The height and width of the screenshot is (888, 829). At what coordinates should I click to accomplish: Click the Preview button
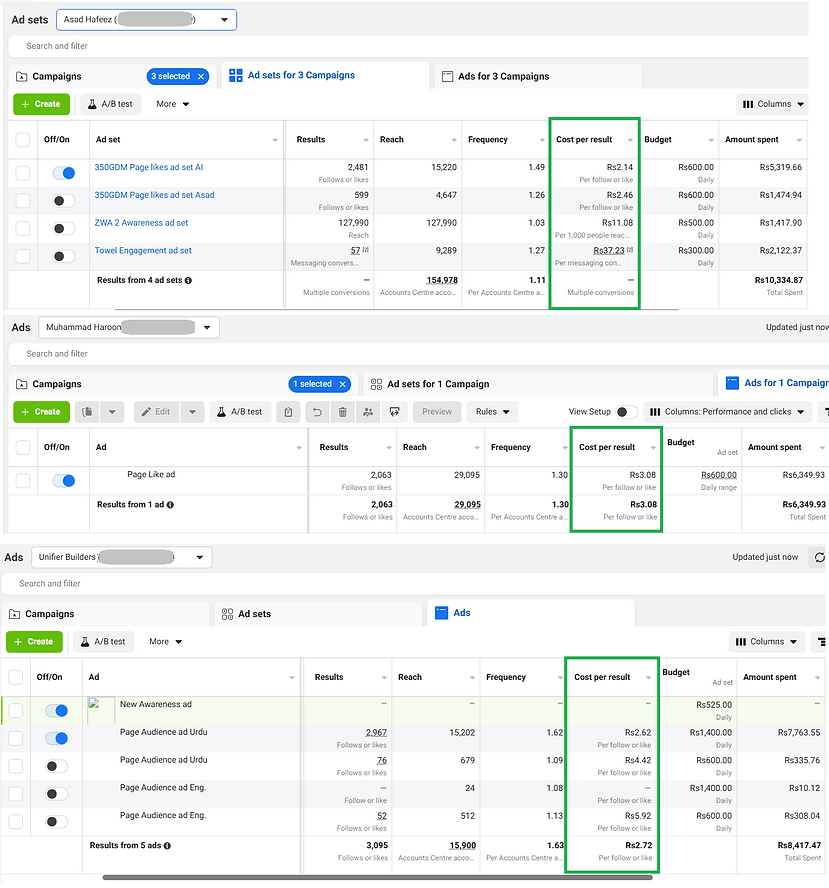437,412
